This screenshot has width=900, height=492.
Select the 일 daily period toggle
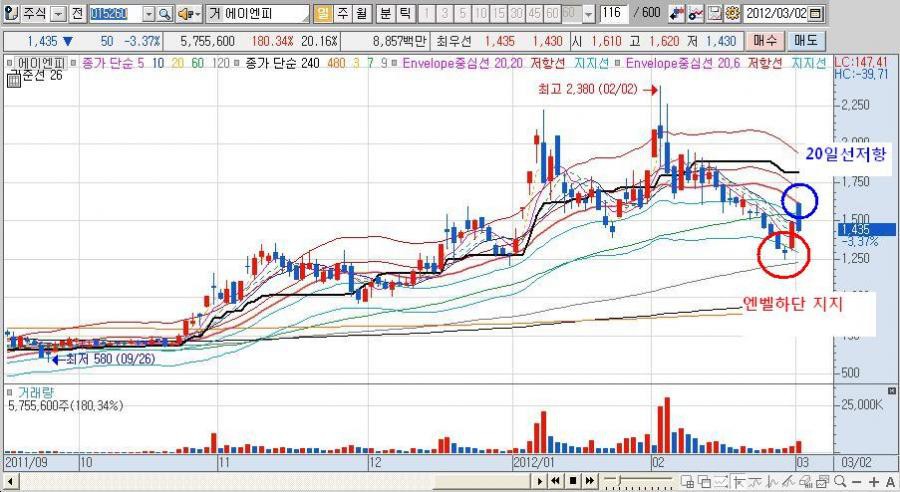(323, 14)
